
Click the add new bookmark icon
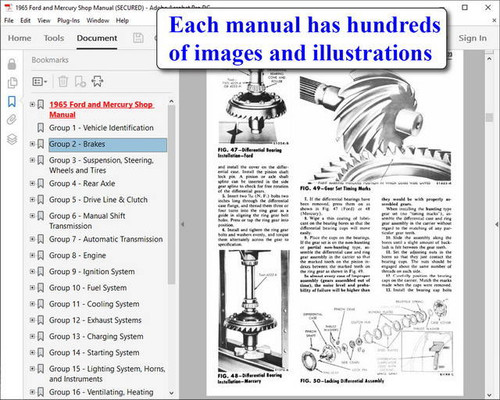point(80,81)
